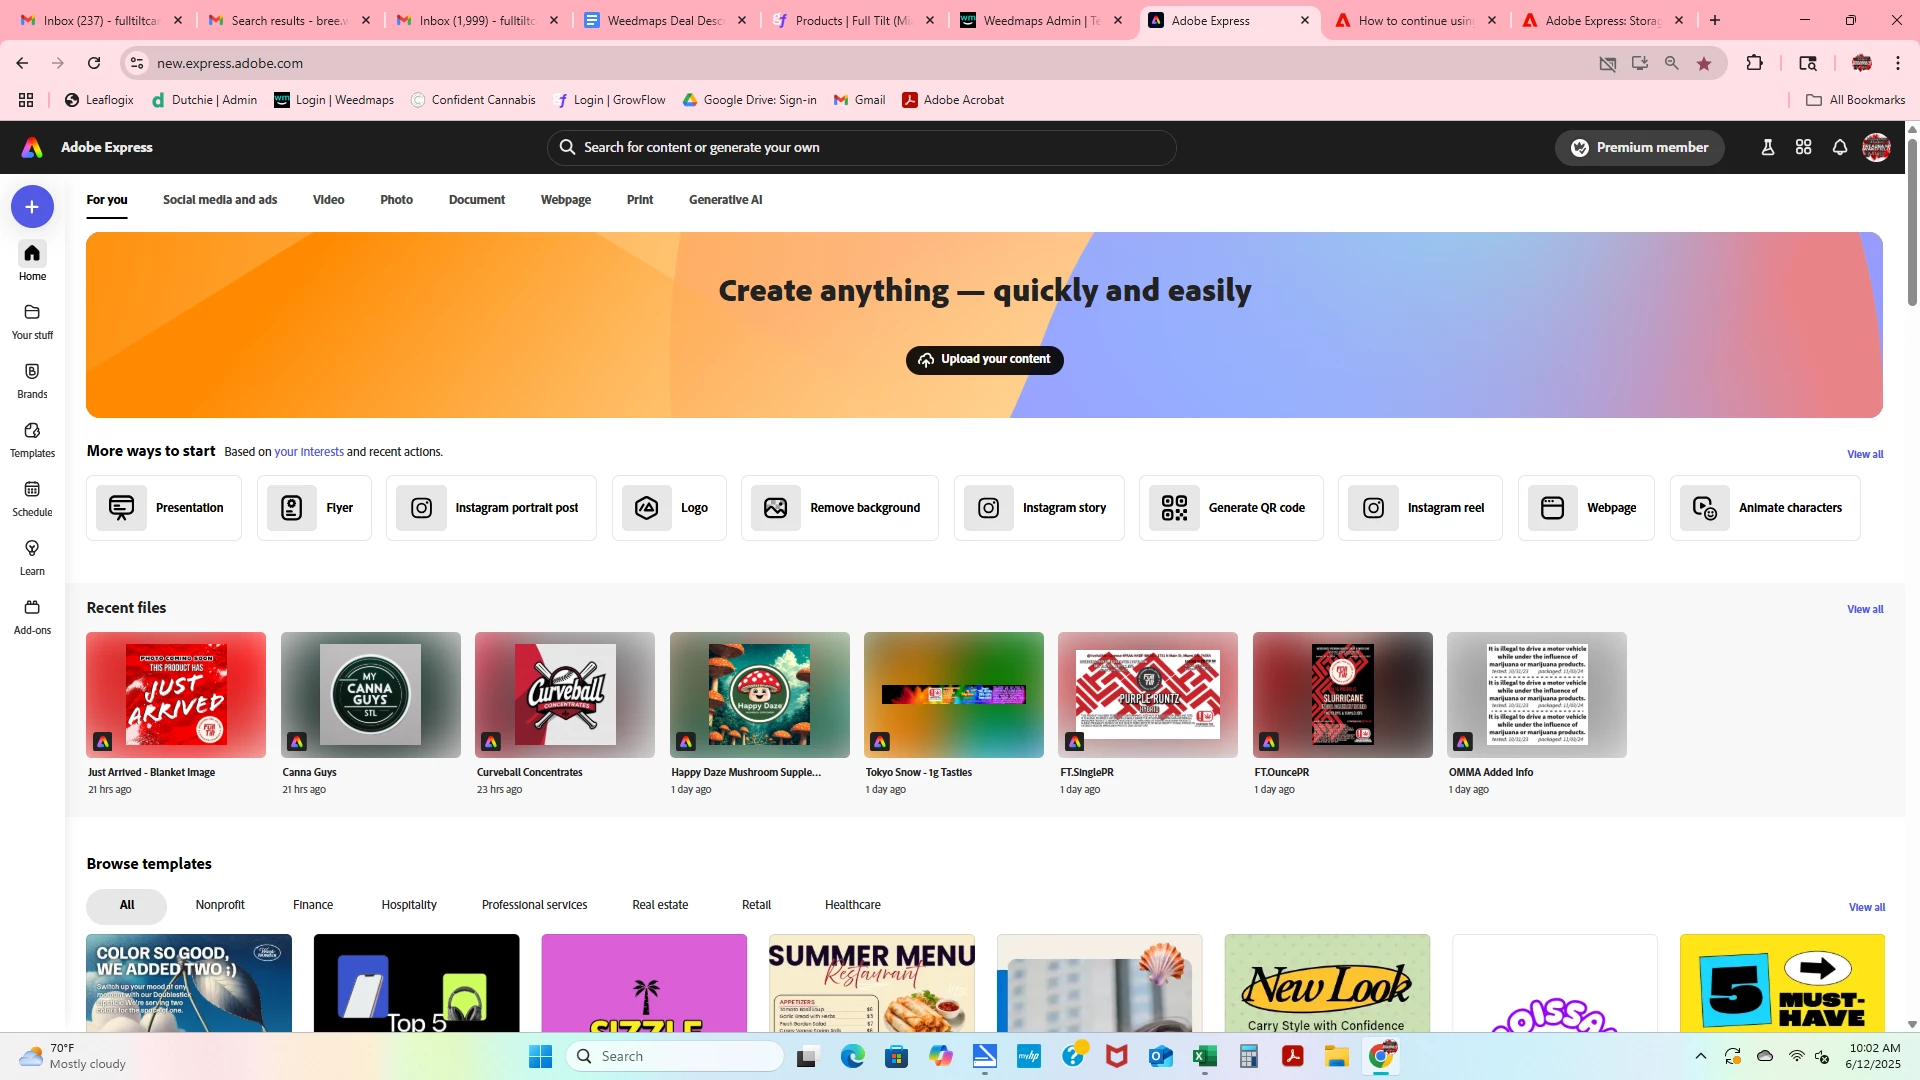1920x1080 pixels.
Task: Open the notifications bell icon
Action: pyautogui.click(x=1839, y=148)
